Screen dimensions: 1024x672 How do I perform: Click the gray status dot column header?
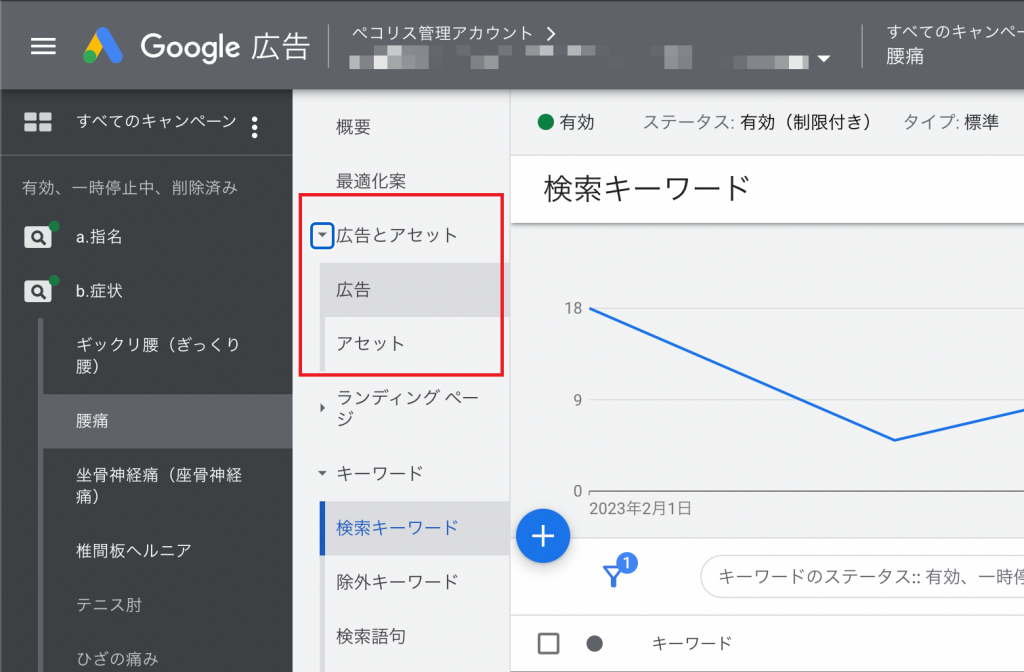pyautogui.click(x=594, y=644)
